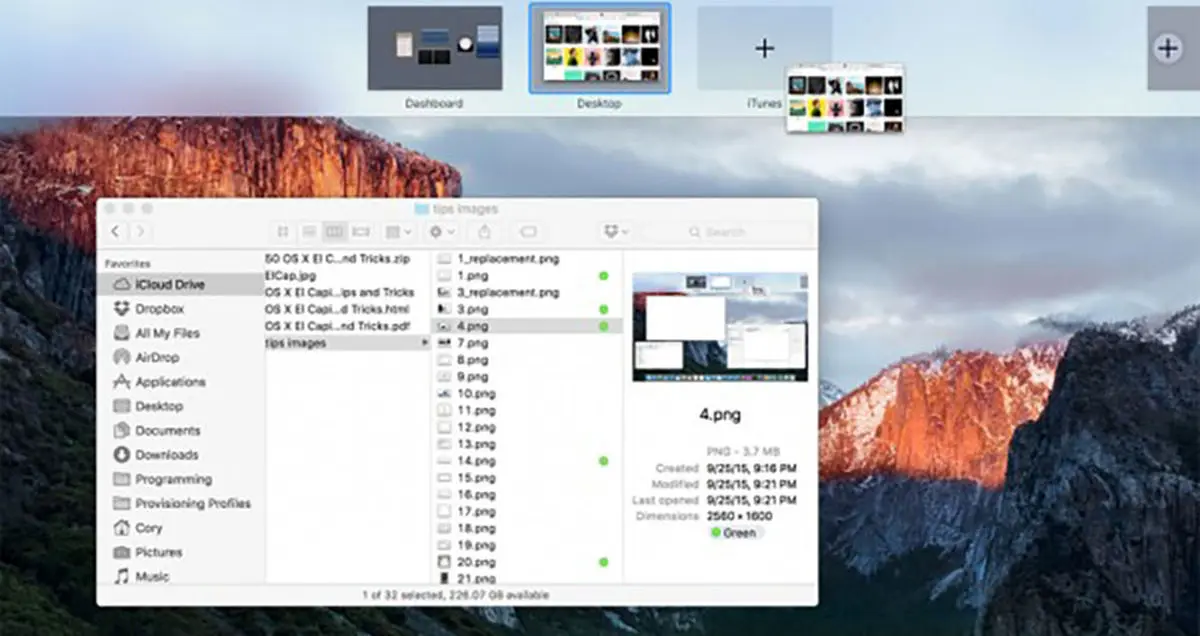
Task: Switch Finder to icon view
Action: [283, 230]
